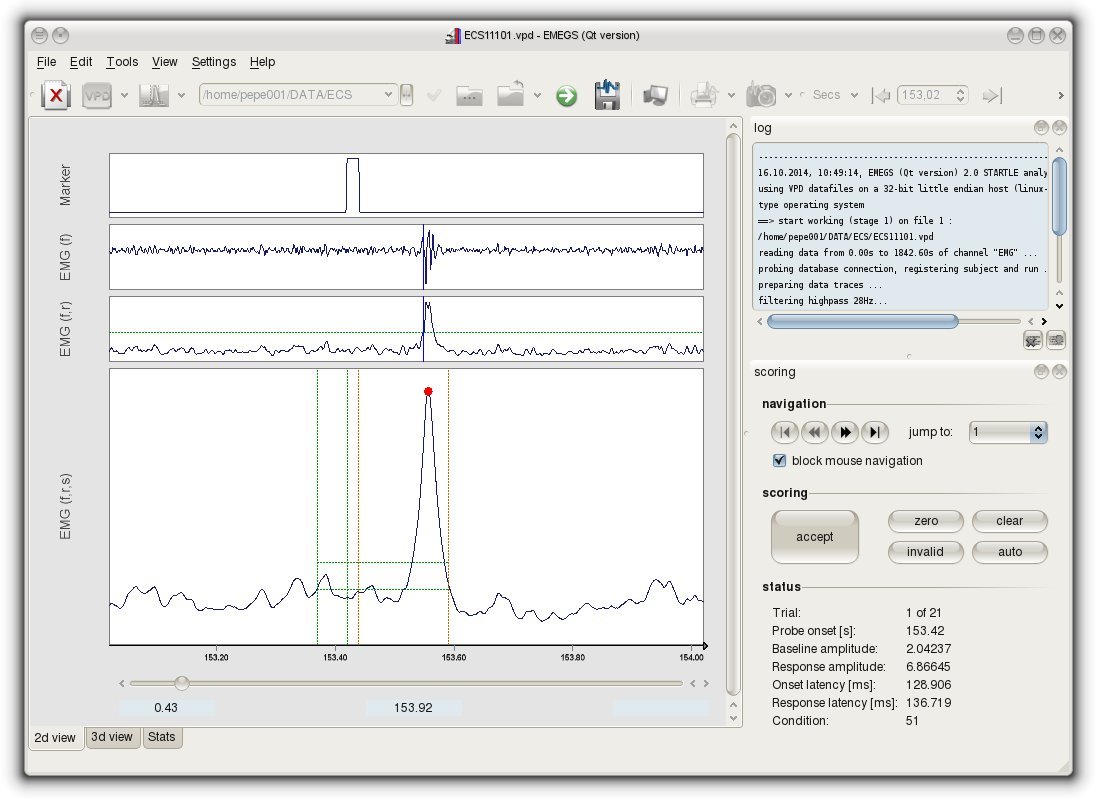Click the green arrow go icon
Screen dimensions: 1098x799
567,96
